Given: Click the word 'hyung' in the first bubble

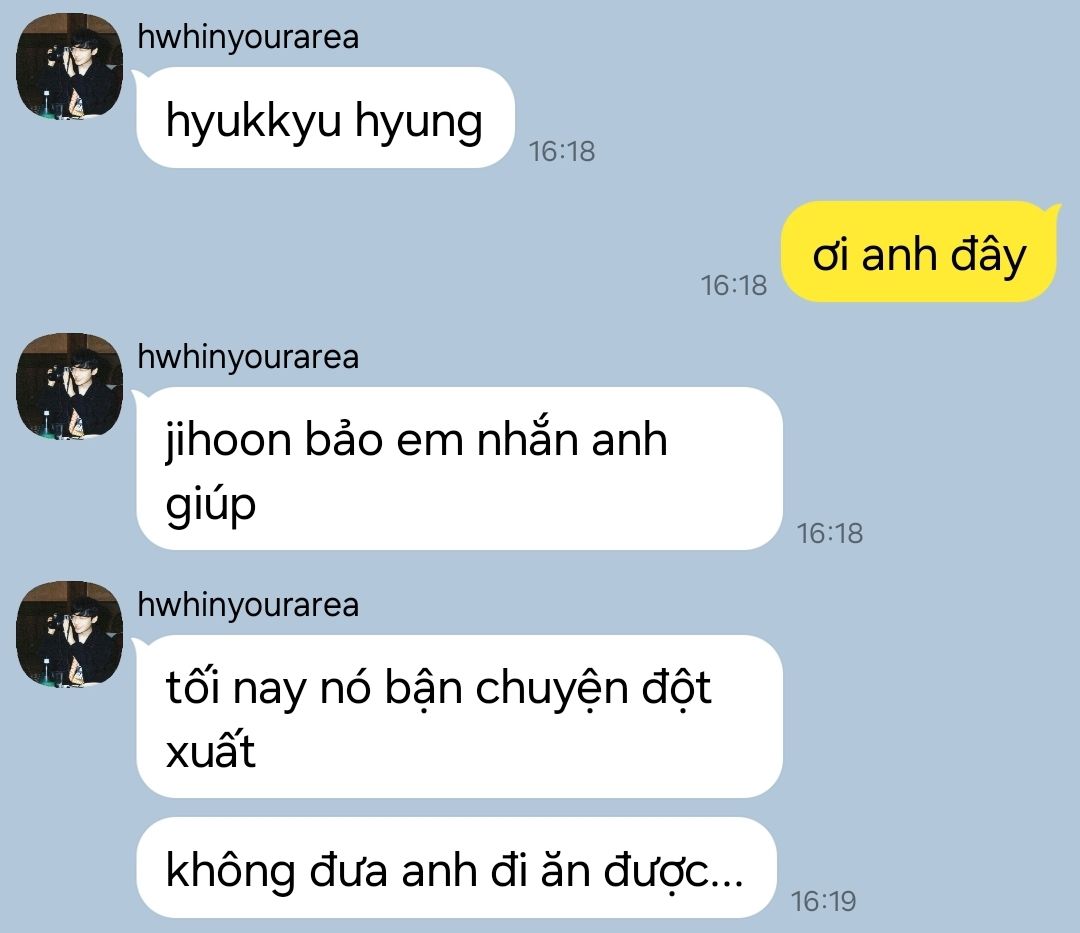Looking at the screenshot, I should (x=419, y=123).
